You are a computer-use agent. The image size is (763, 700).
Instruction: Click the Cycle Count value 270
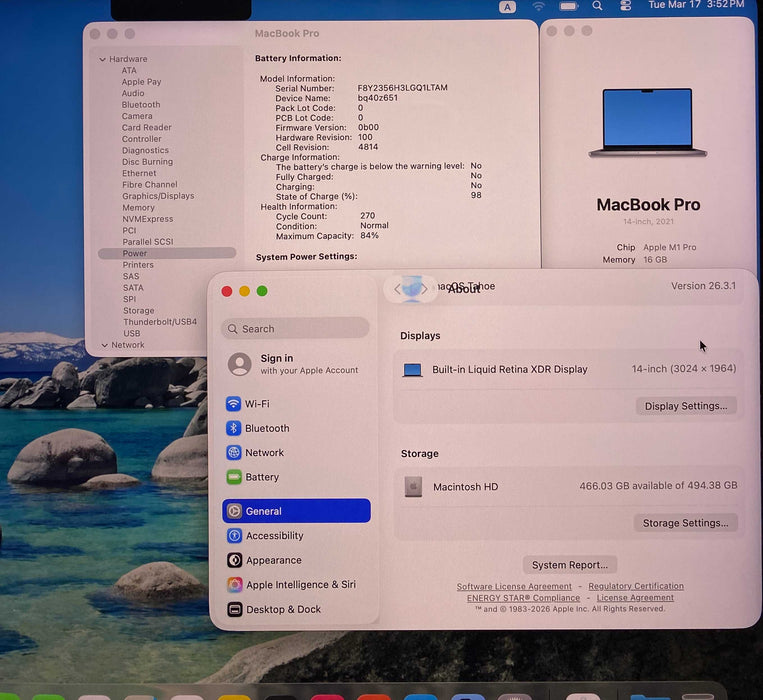(367, 215)
